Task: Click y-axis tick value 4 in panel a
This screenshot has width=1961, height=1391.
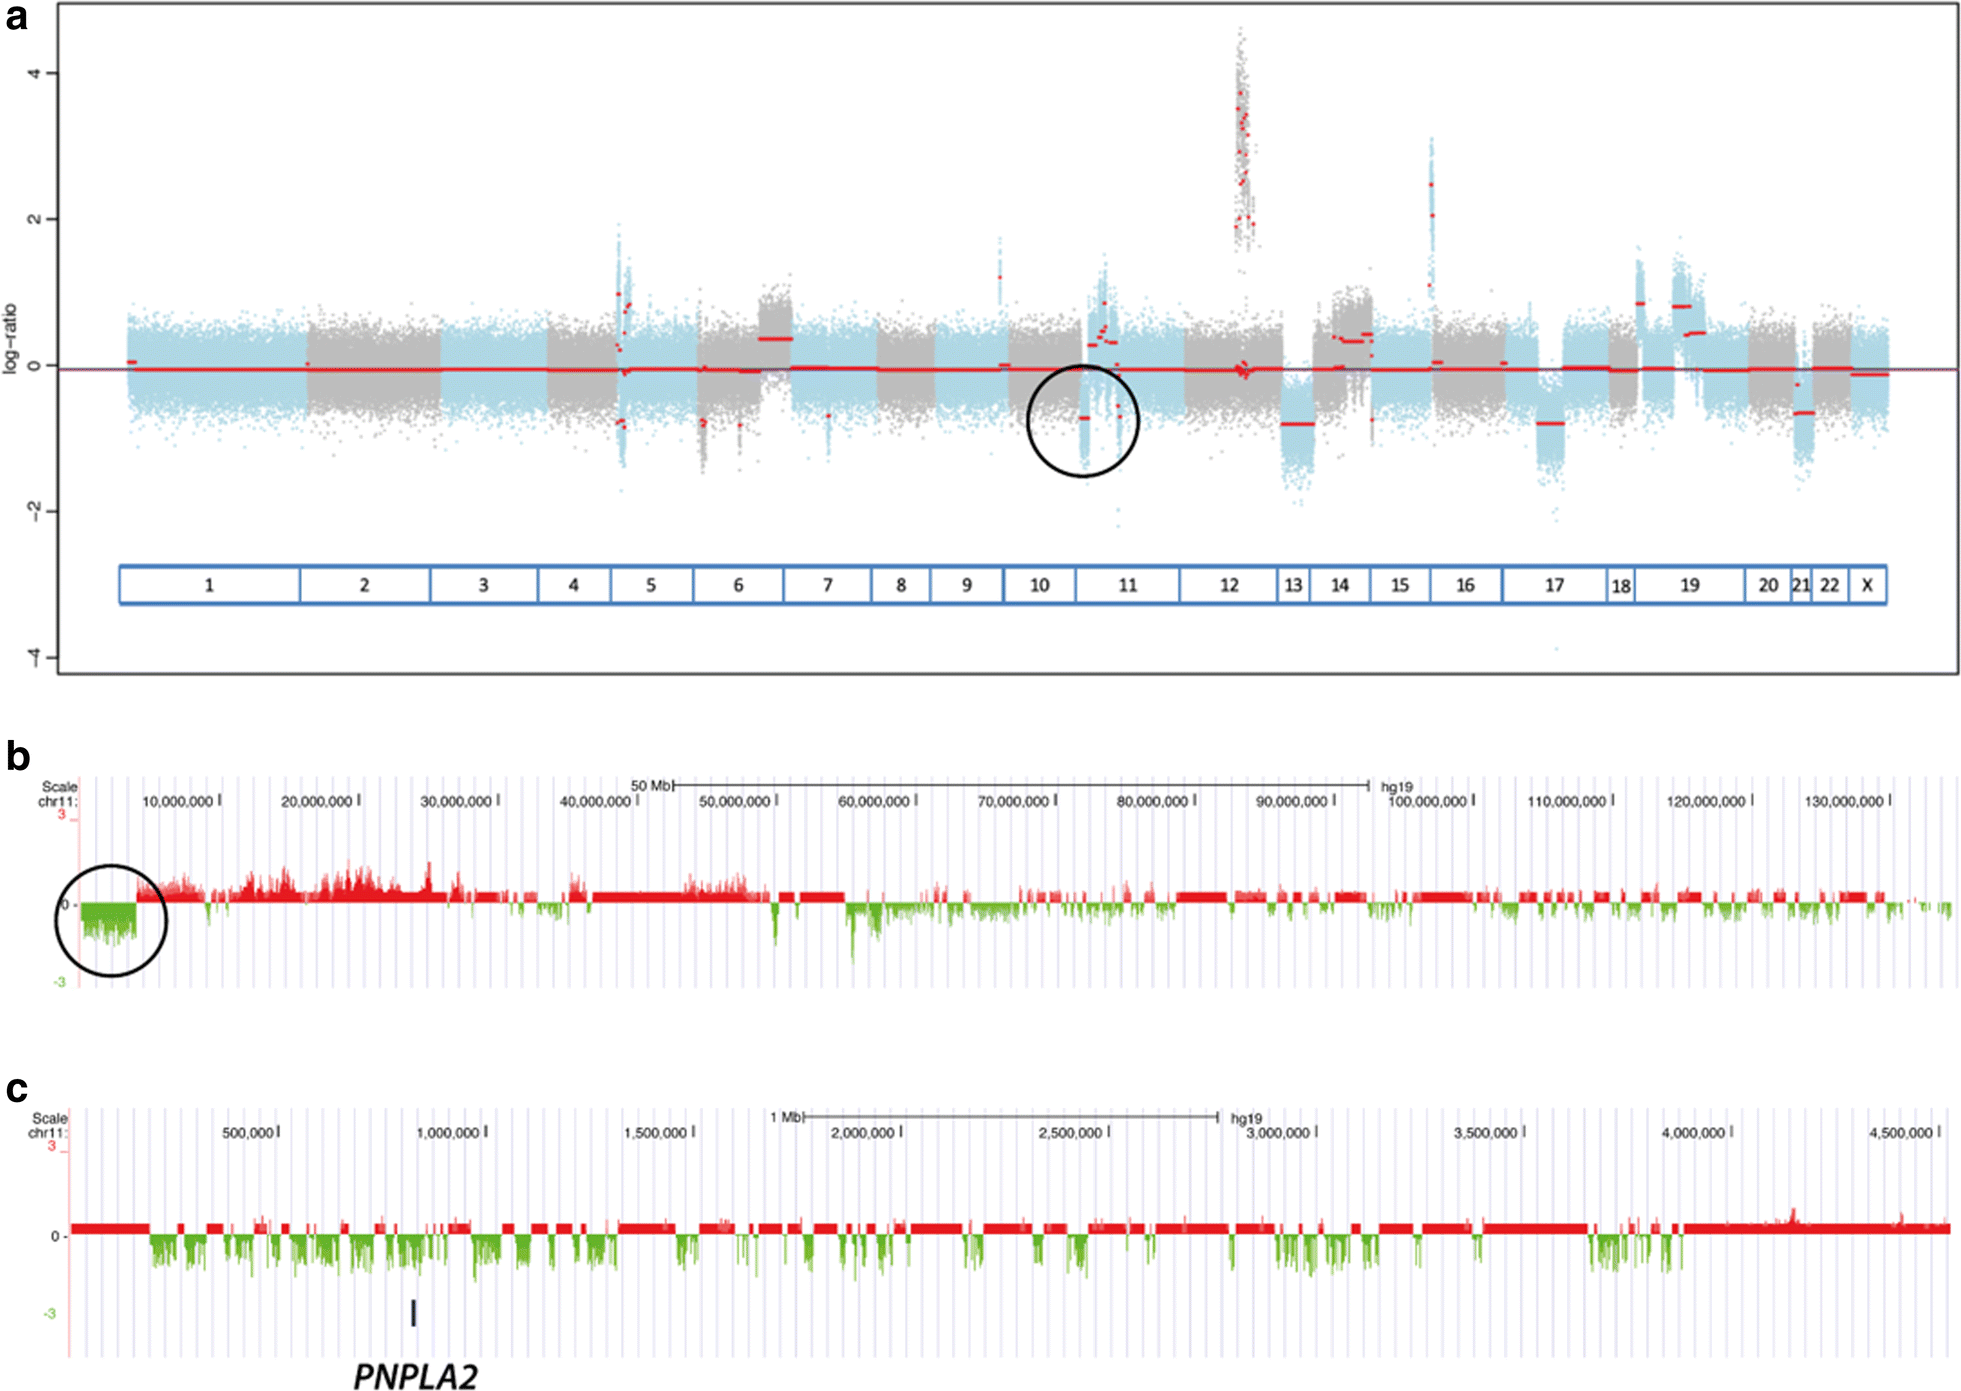Action: click(x=35, y=73)
